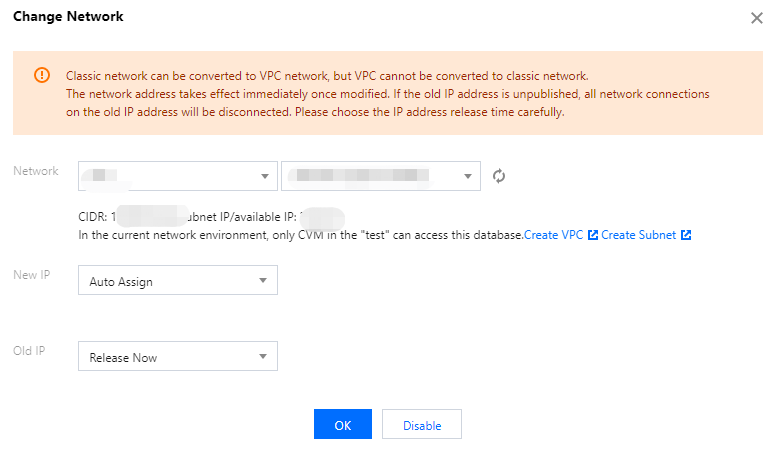
Task: Click the CIDR subnet info text
Action: pyautogui.click(x=211, y=217)
